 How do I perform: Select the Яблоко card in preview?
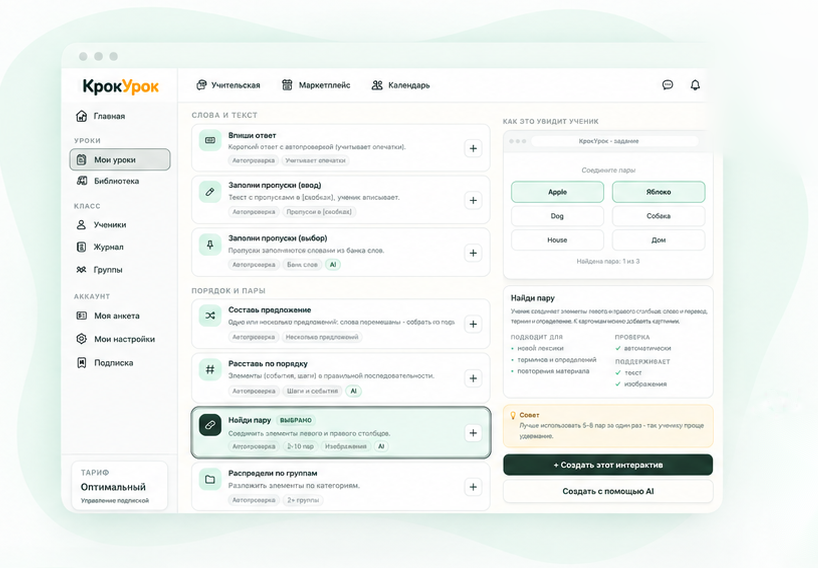pyautogui.click(x=658, y=192)
